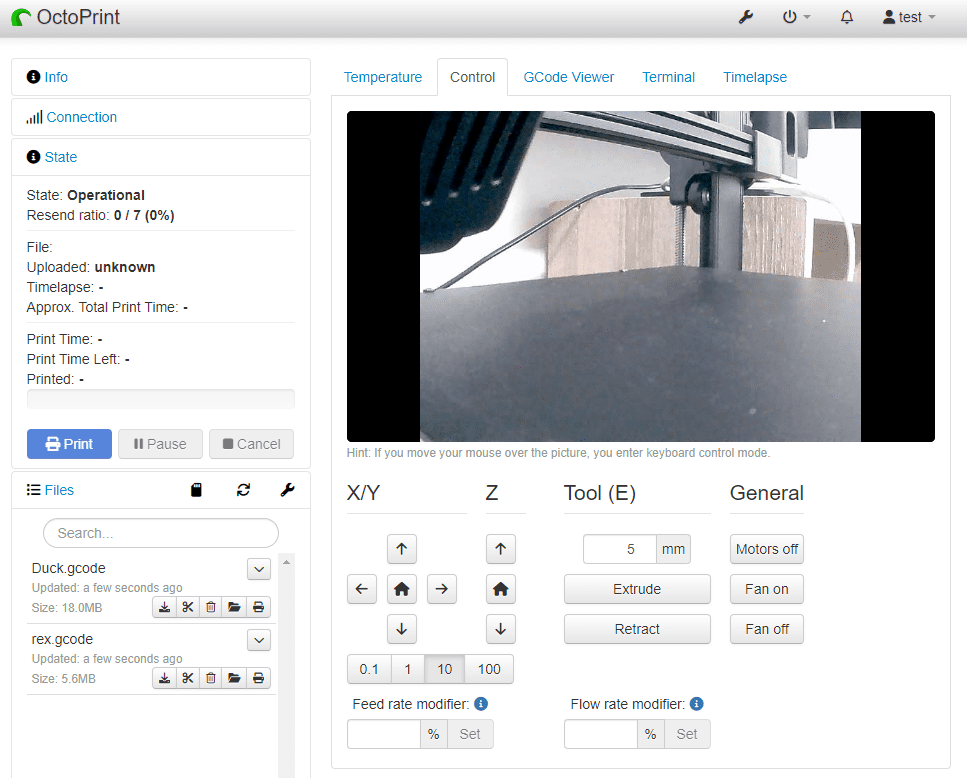Switch to the GCode Viewer tab
This screenshot has width=967, height=778.
(x=568, y=76)
